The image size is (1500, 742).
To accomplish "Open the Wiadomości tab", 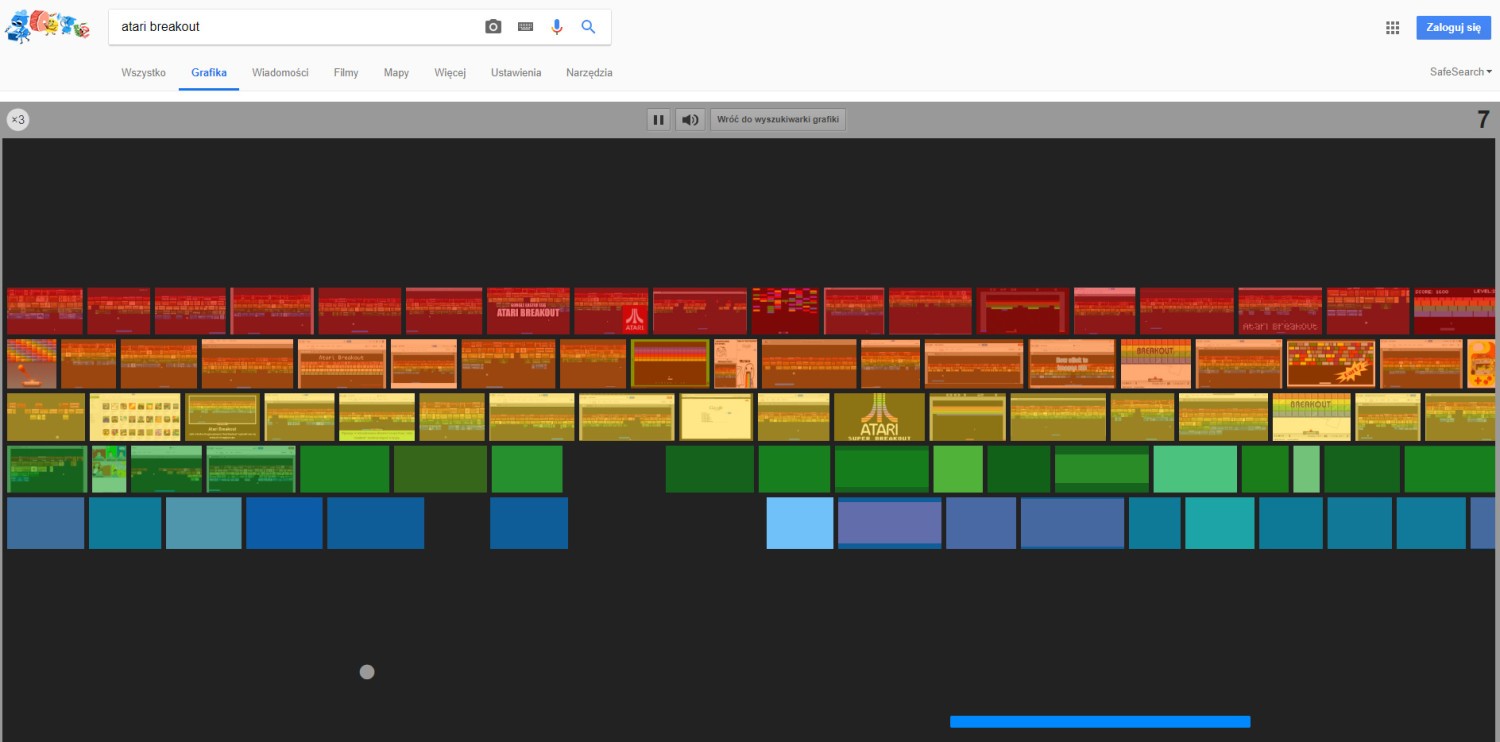I will click(x=280, y=73).
